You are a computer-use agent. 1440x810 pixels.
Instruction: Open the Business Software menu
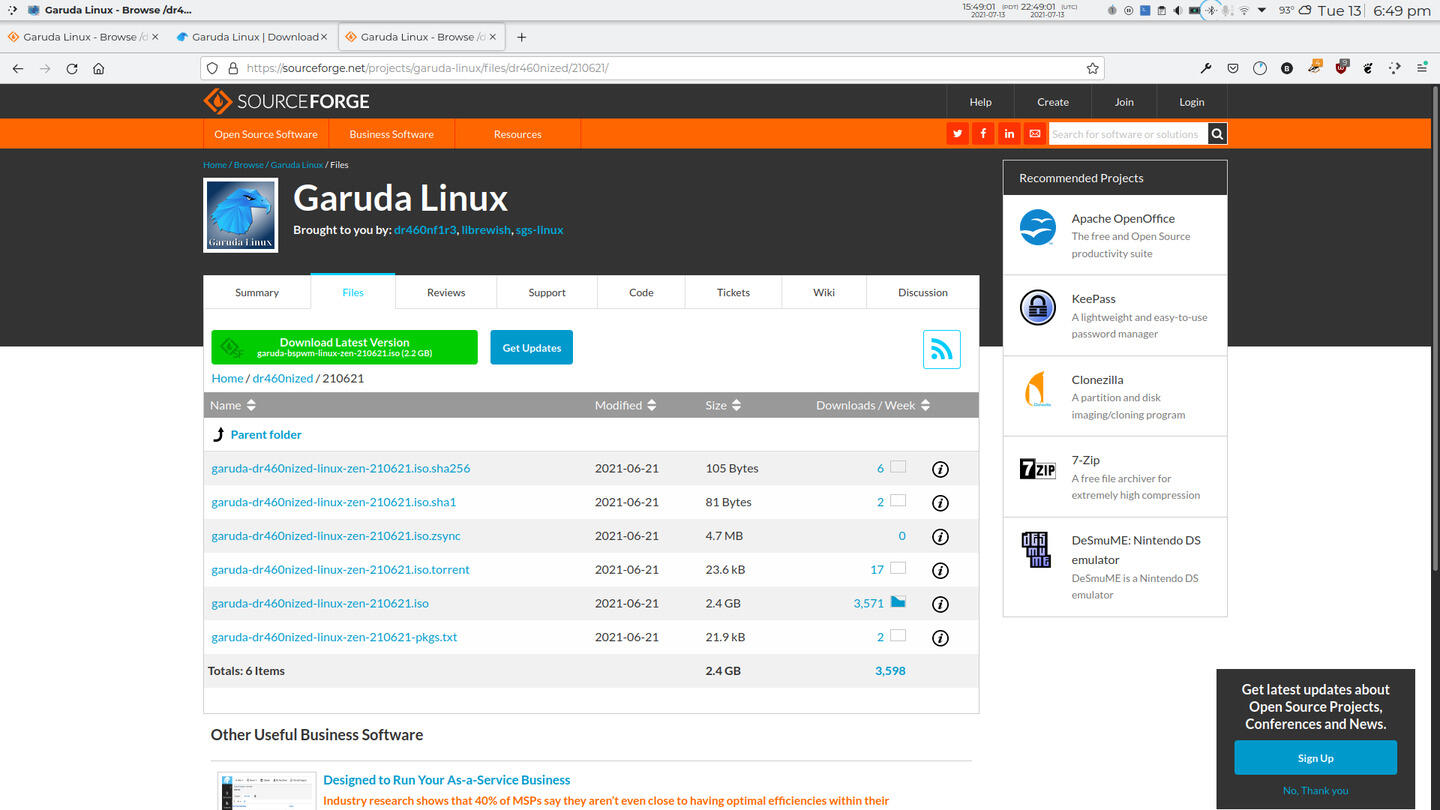tap(391, 134)
